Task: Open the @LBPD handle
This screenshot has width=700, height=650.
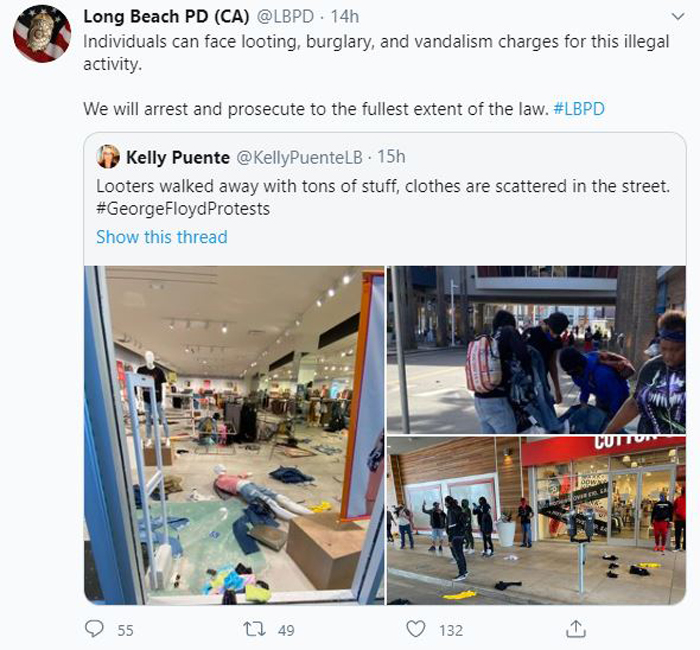Action: pos(285,17)
